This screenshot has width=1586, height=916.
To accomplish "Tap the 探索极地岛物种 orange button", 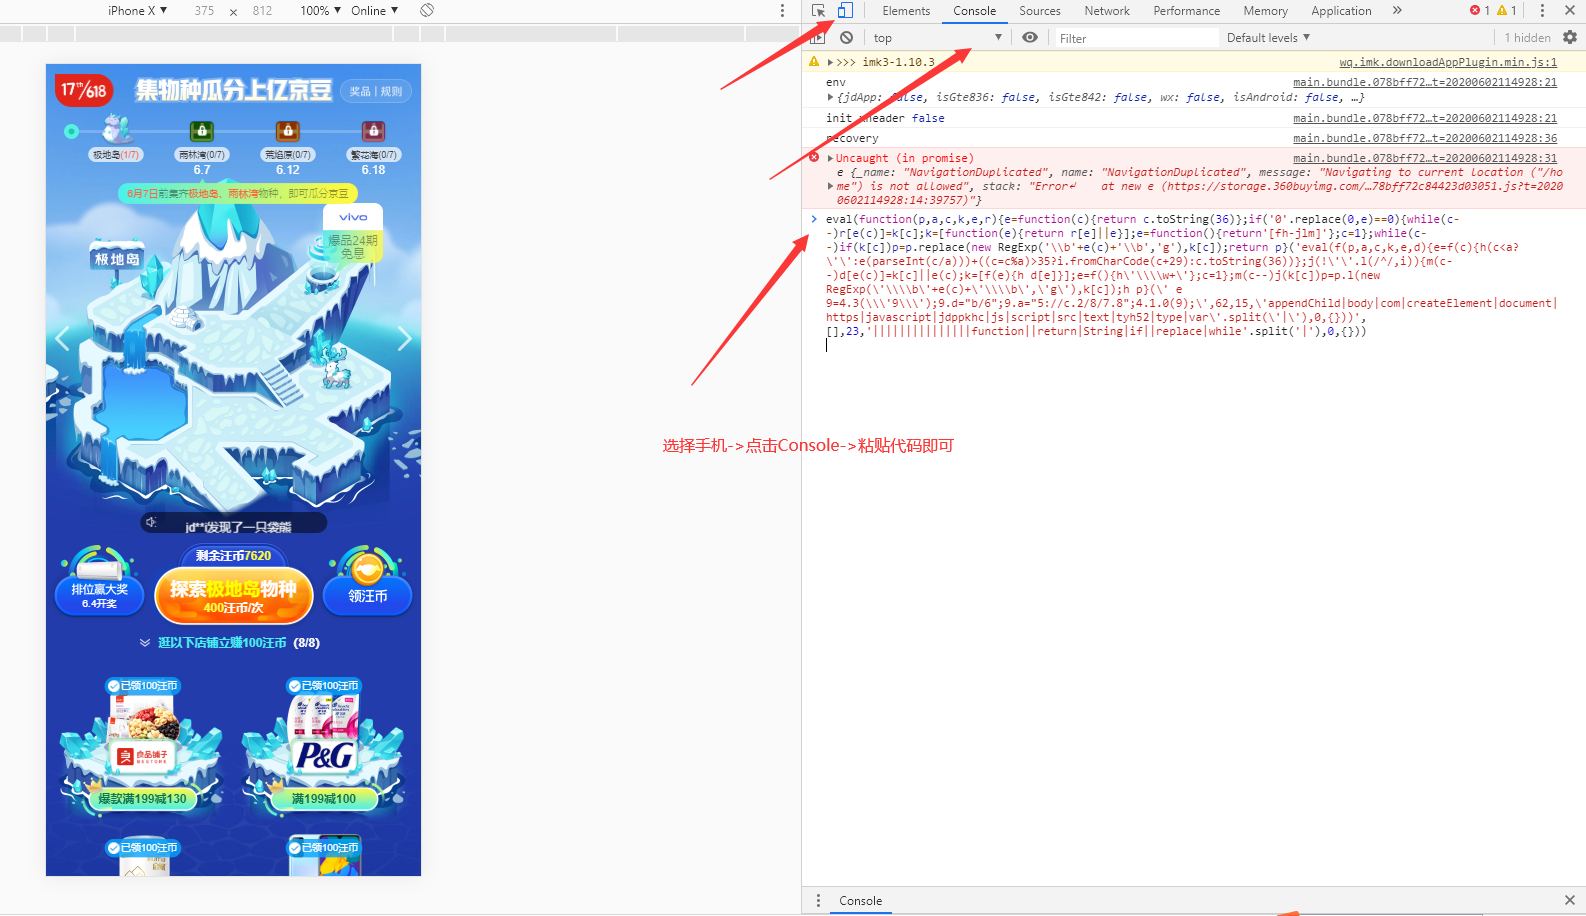I will click(234, 595).
